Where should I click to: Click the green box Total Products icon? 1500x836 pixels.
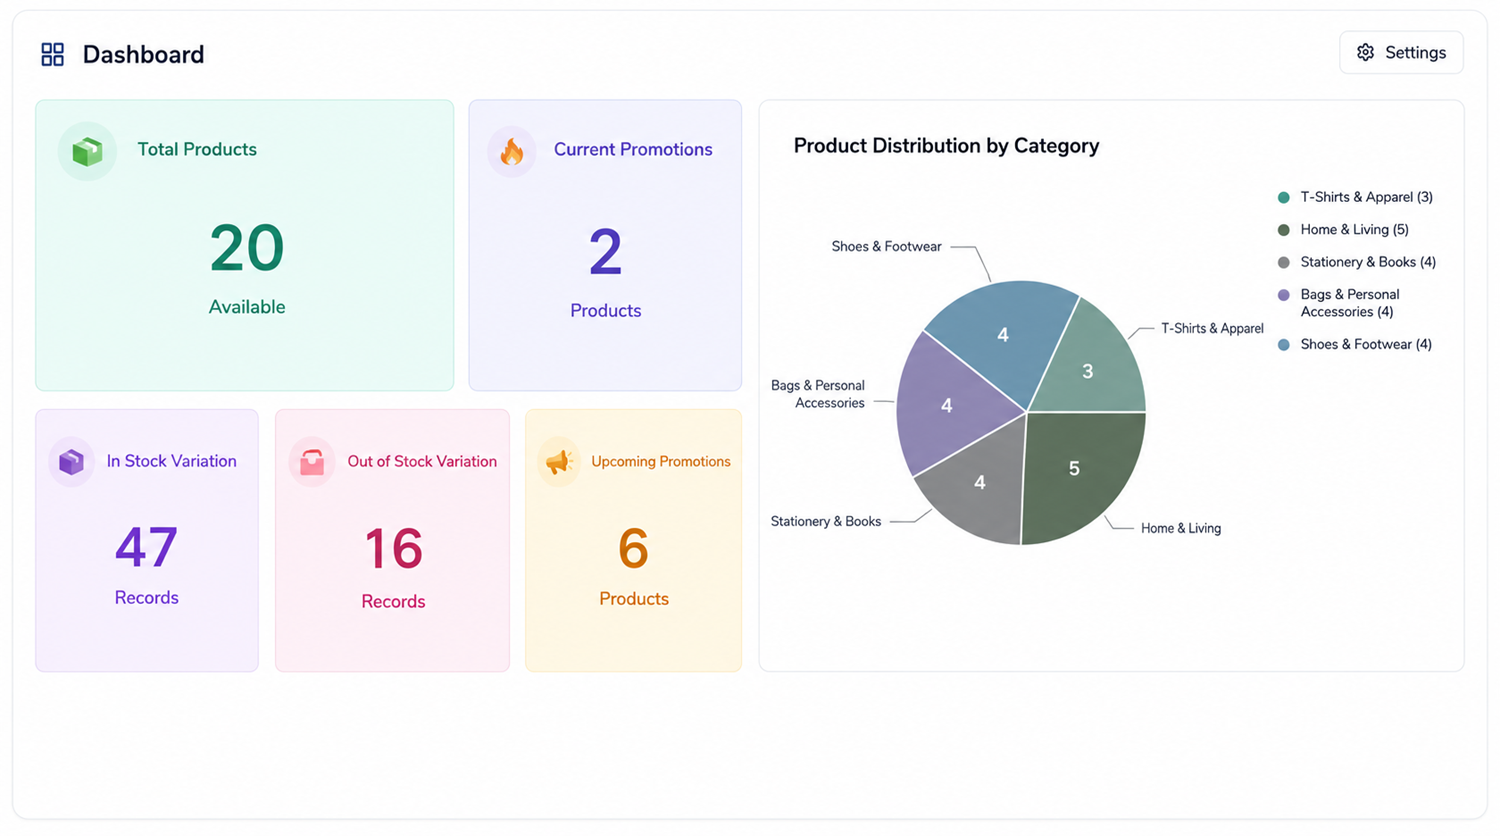tap(87, 151)
